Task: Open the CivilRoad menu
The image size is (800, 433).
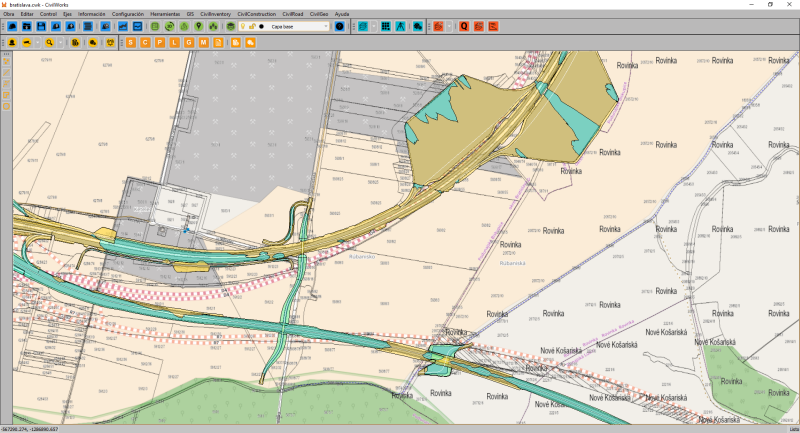Action: point(293,15)
